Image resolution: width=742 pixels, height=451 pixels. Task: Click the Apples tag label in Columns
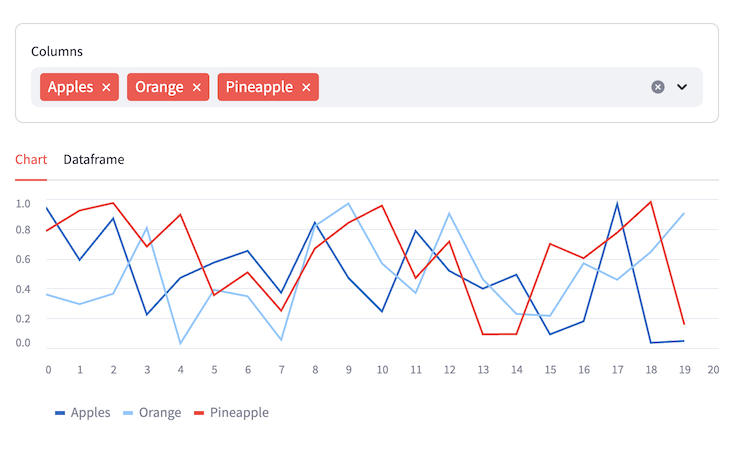70,87
